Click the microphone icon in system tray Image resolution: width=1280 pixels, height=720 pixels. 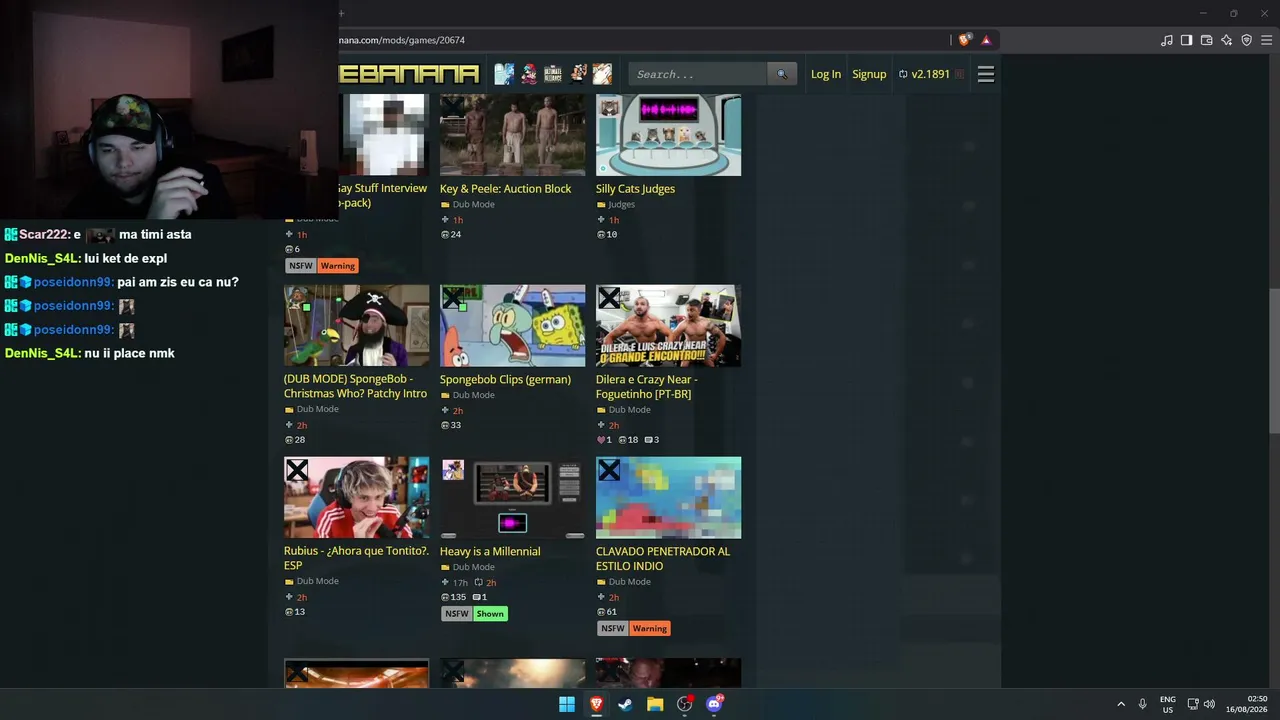tap(1142, 704)
